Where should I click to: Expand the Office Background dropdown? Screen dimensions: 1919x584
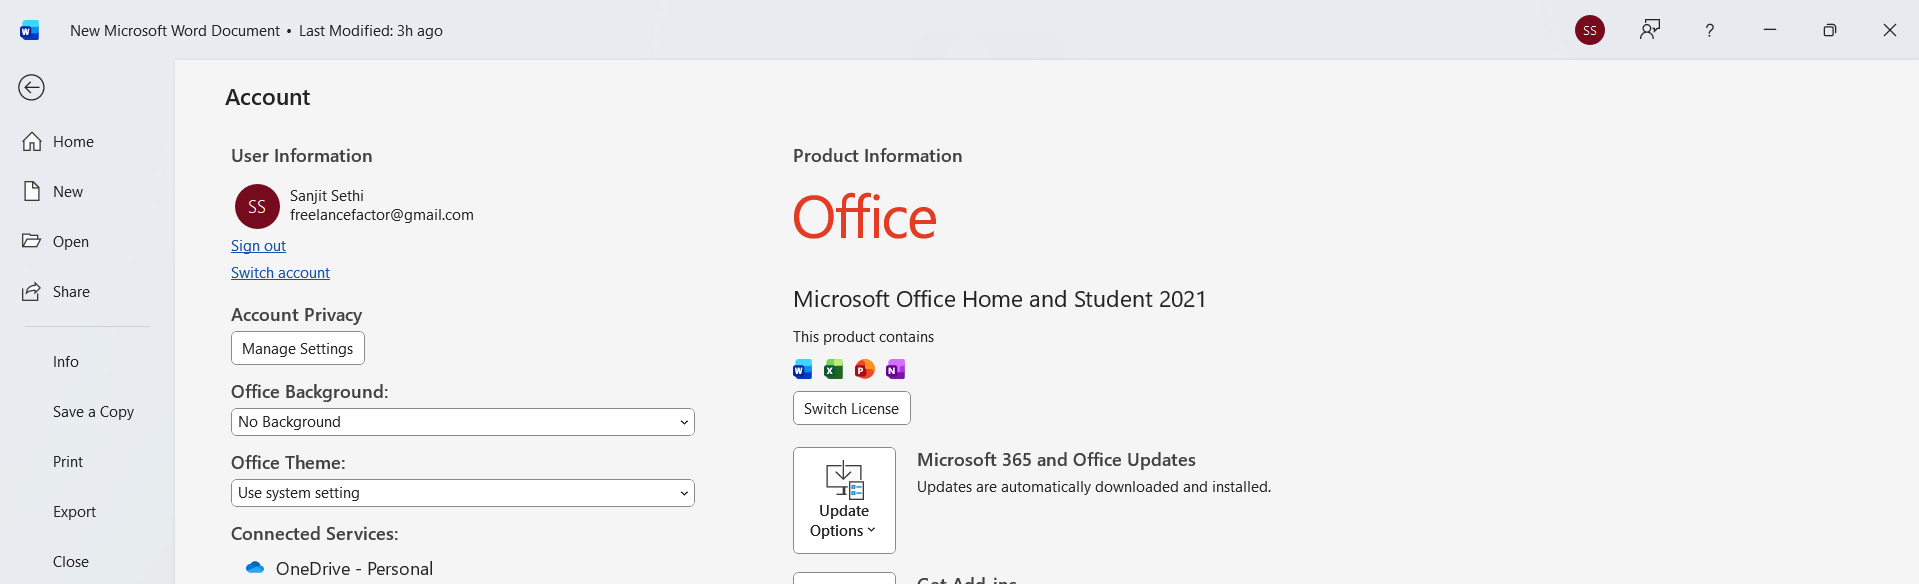pyautogui.click(x=463, y=422)
